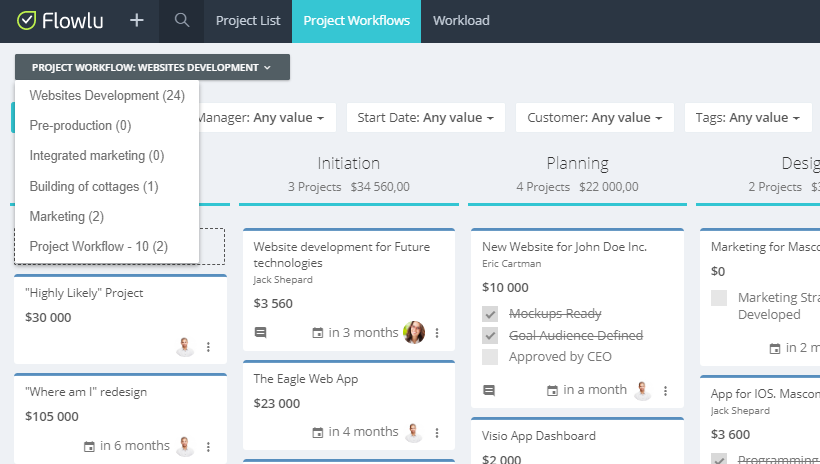Click assignee avatar on The Eagle Web App

pyautogui.click(x=413, y=433)
